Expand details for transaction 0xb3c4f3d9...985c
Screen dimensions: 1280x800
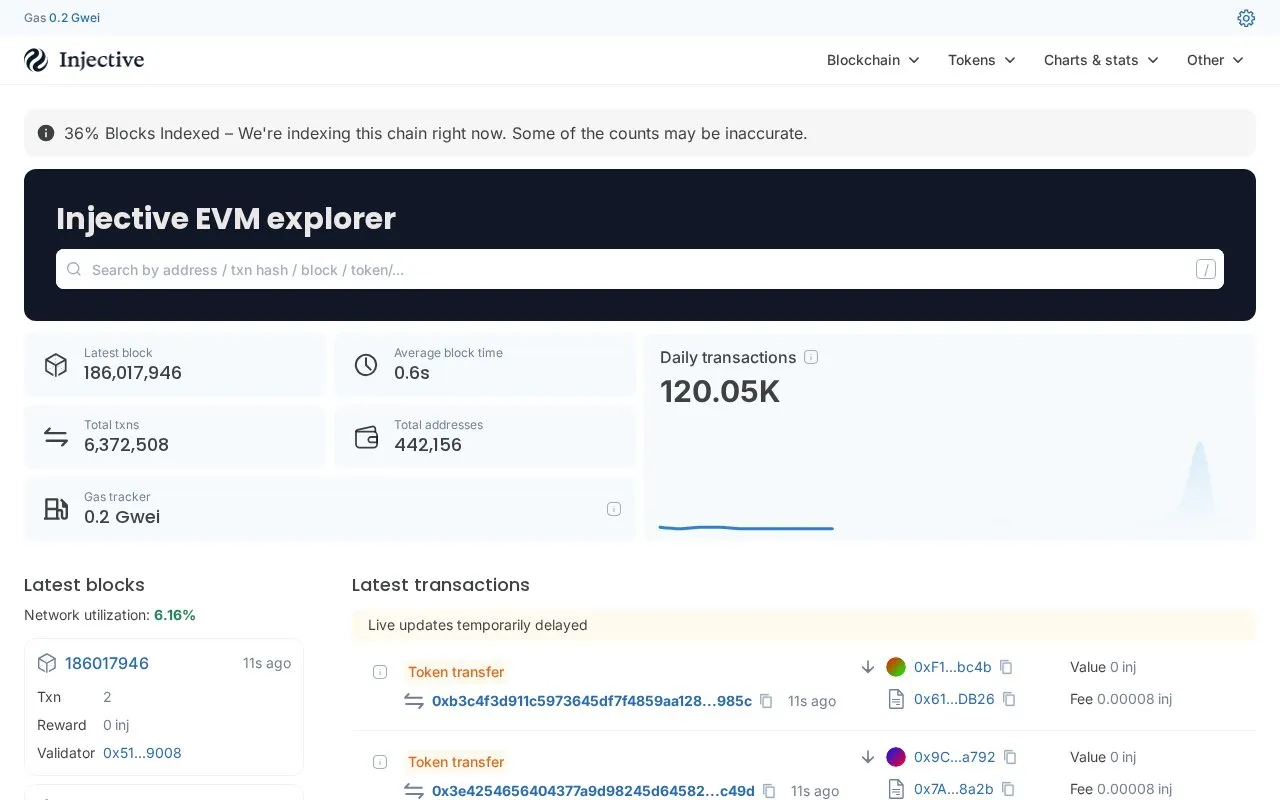point(380,672)
